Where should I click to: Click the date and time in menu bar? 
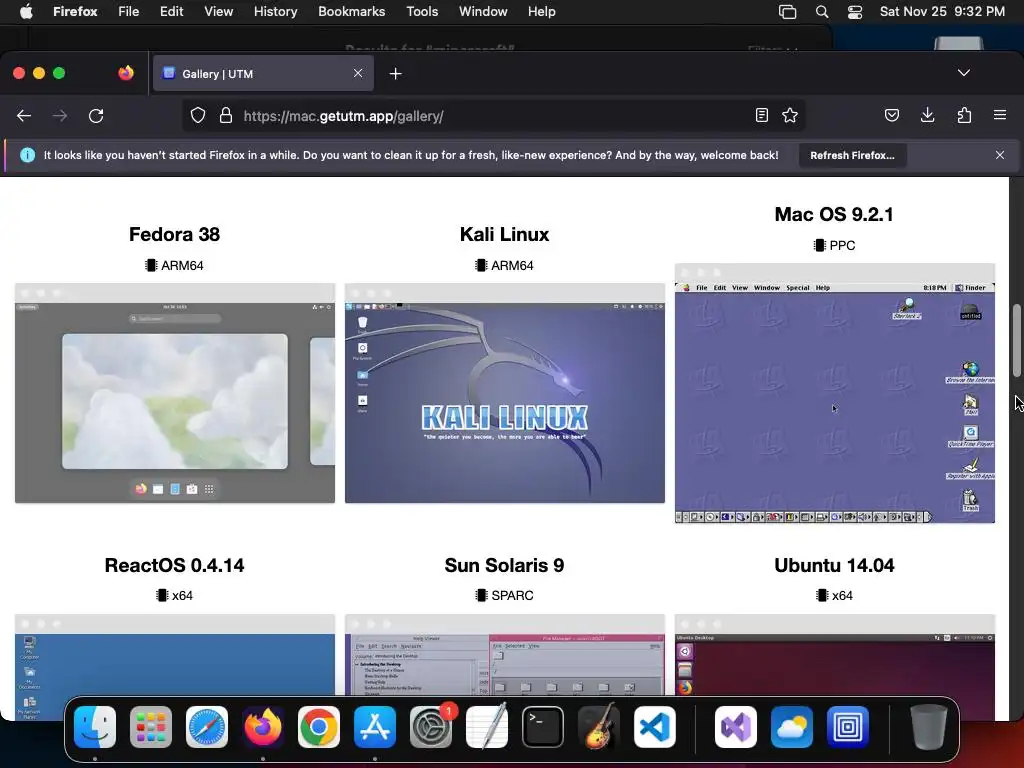[942, 11]
